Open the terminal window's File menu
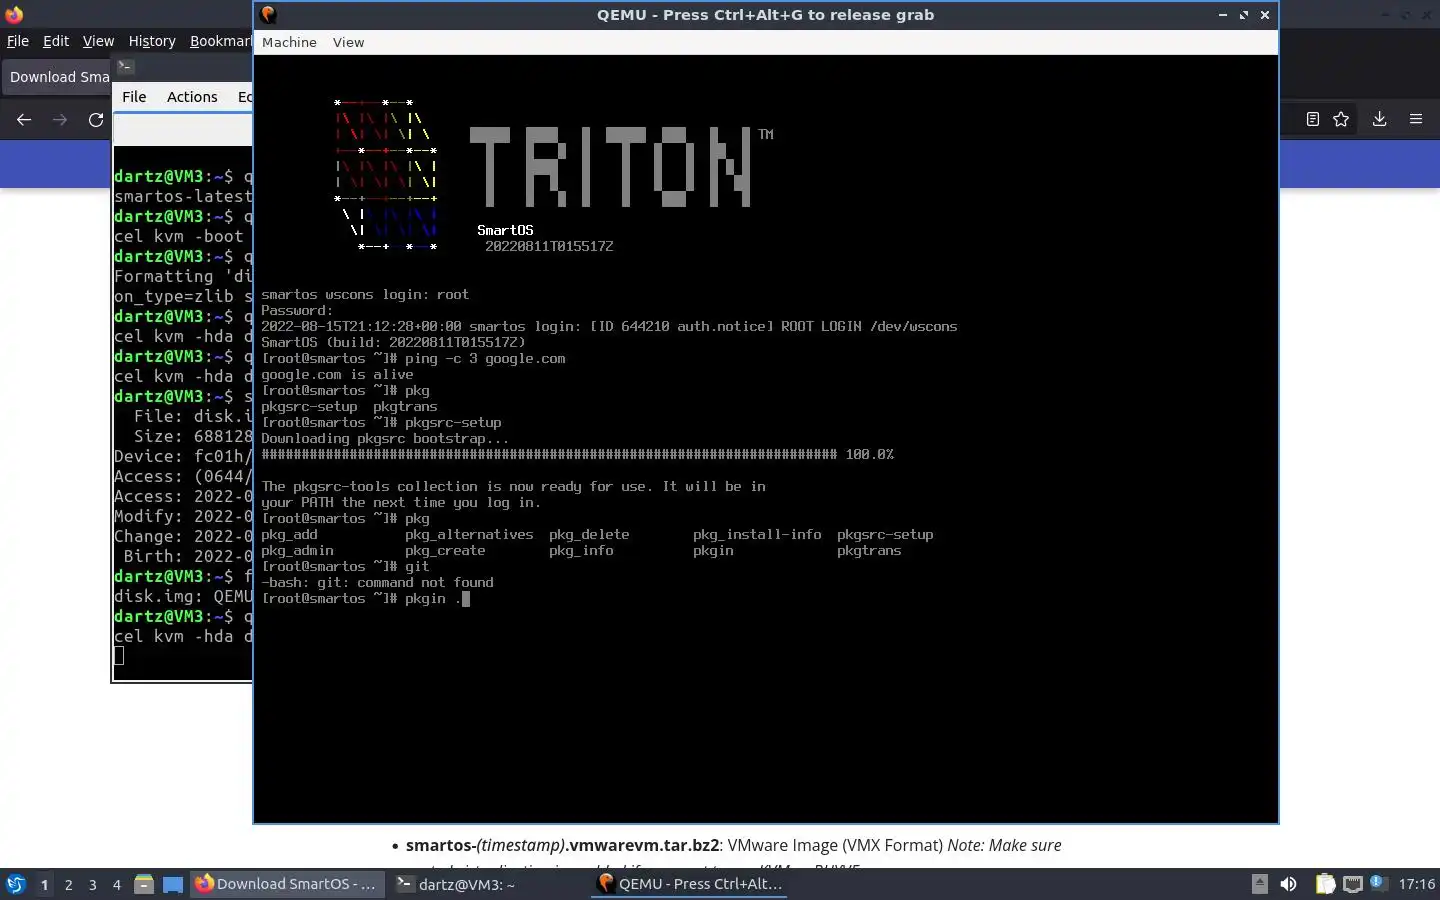 point(134,97)
